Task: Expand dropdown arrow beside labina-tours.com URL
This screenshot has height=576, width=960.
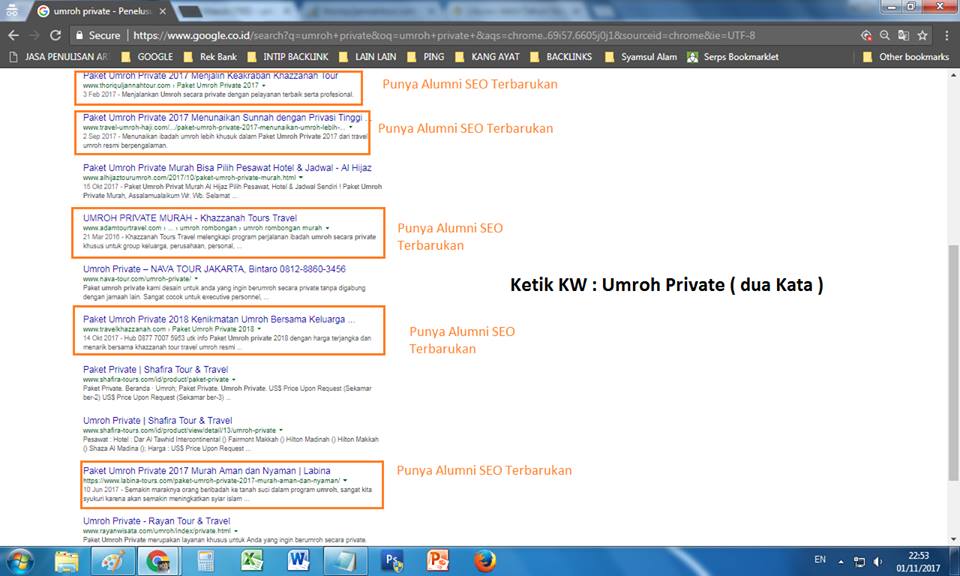Action: point(345,481)
